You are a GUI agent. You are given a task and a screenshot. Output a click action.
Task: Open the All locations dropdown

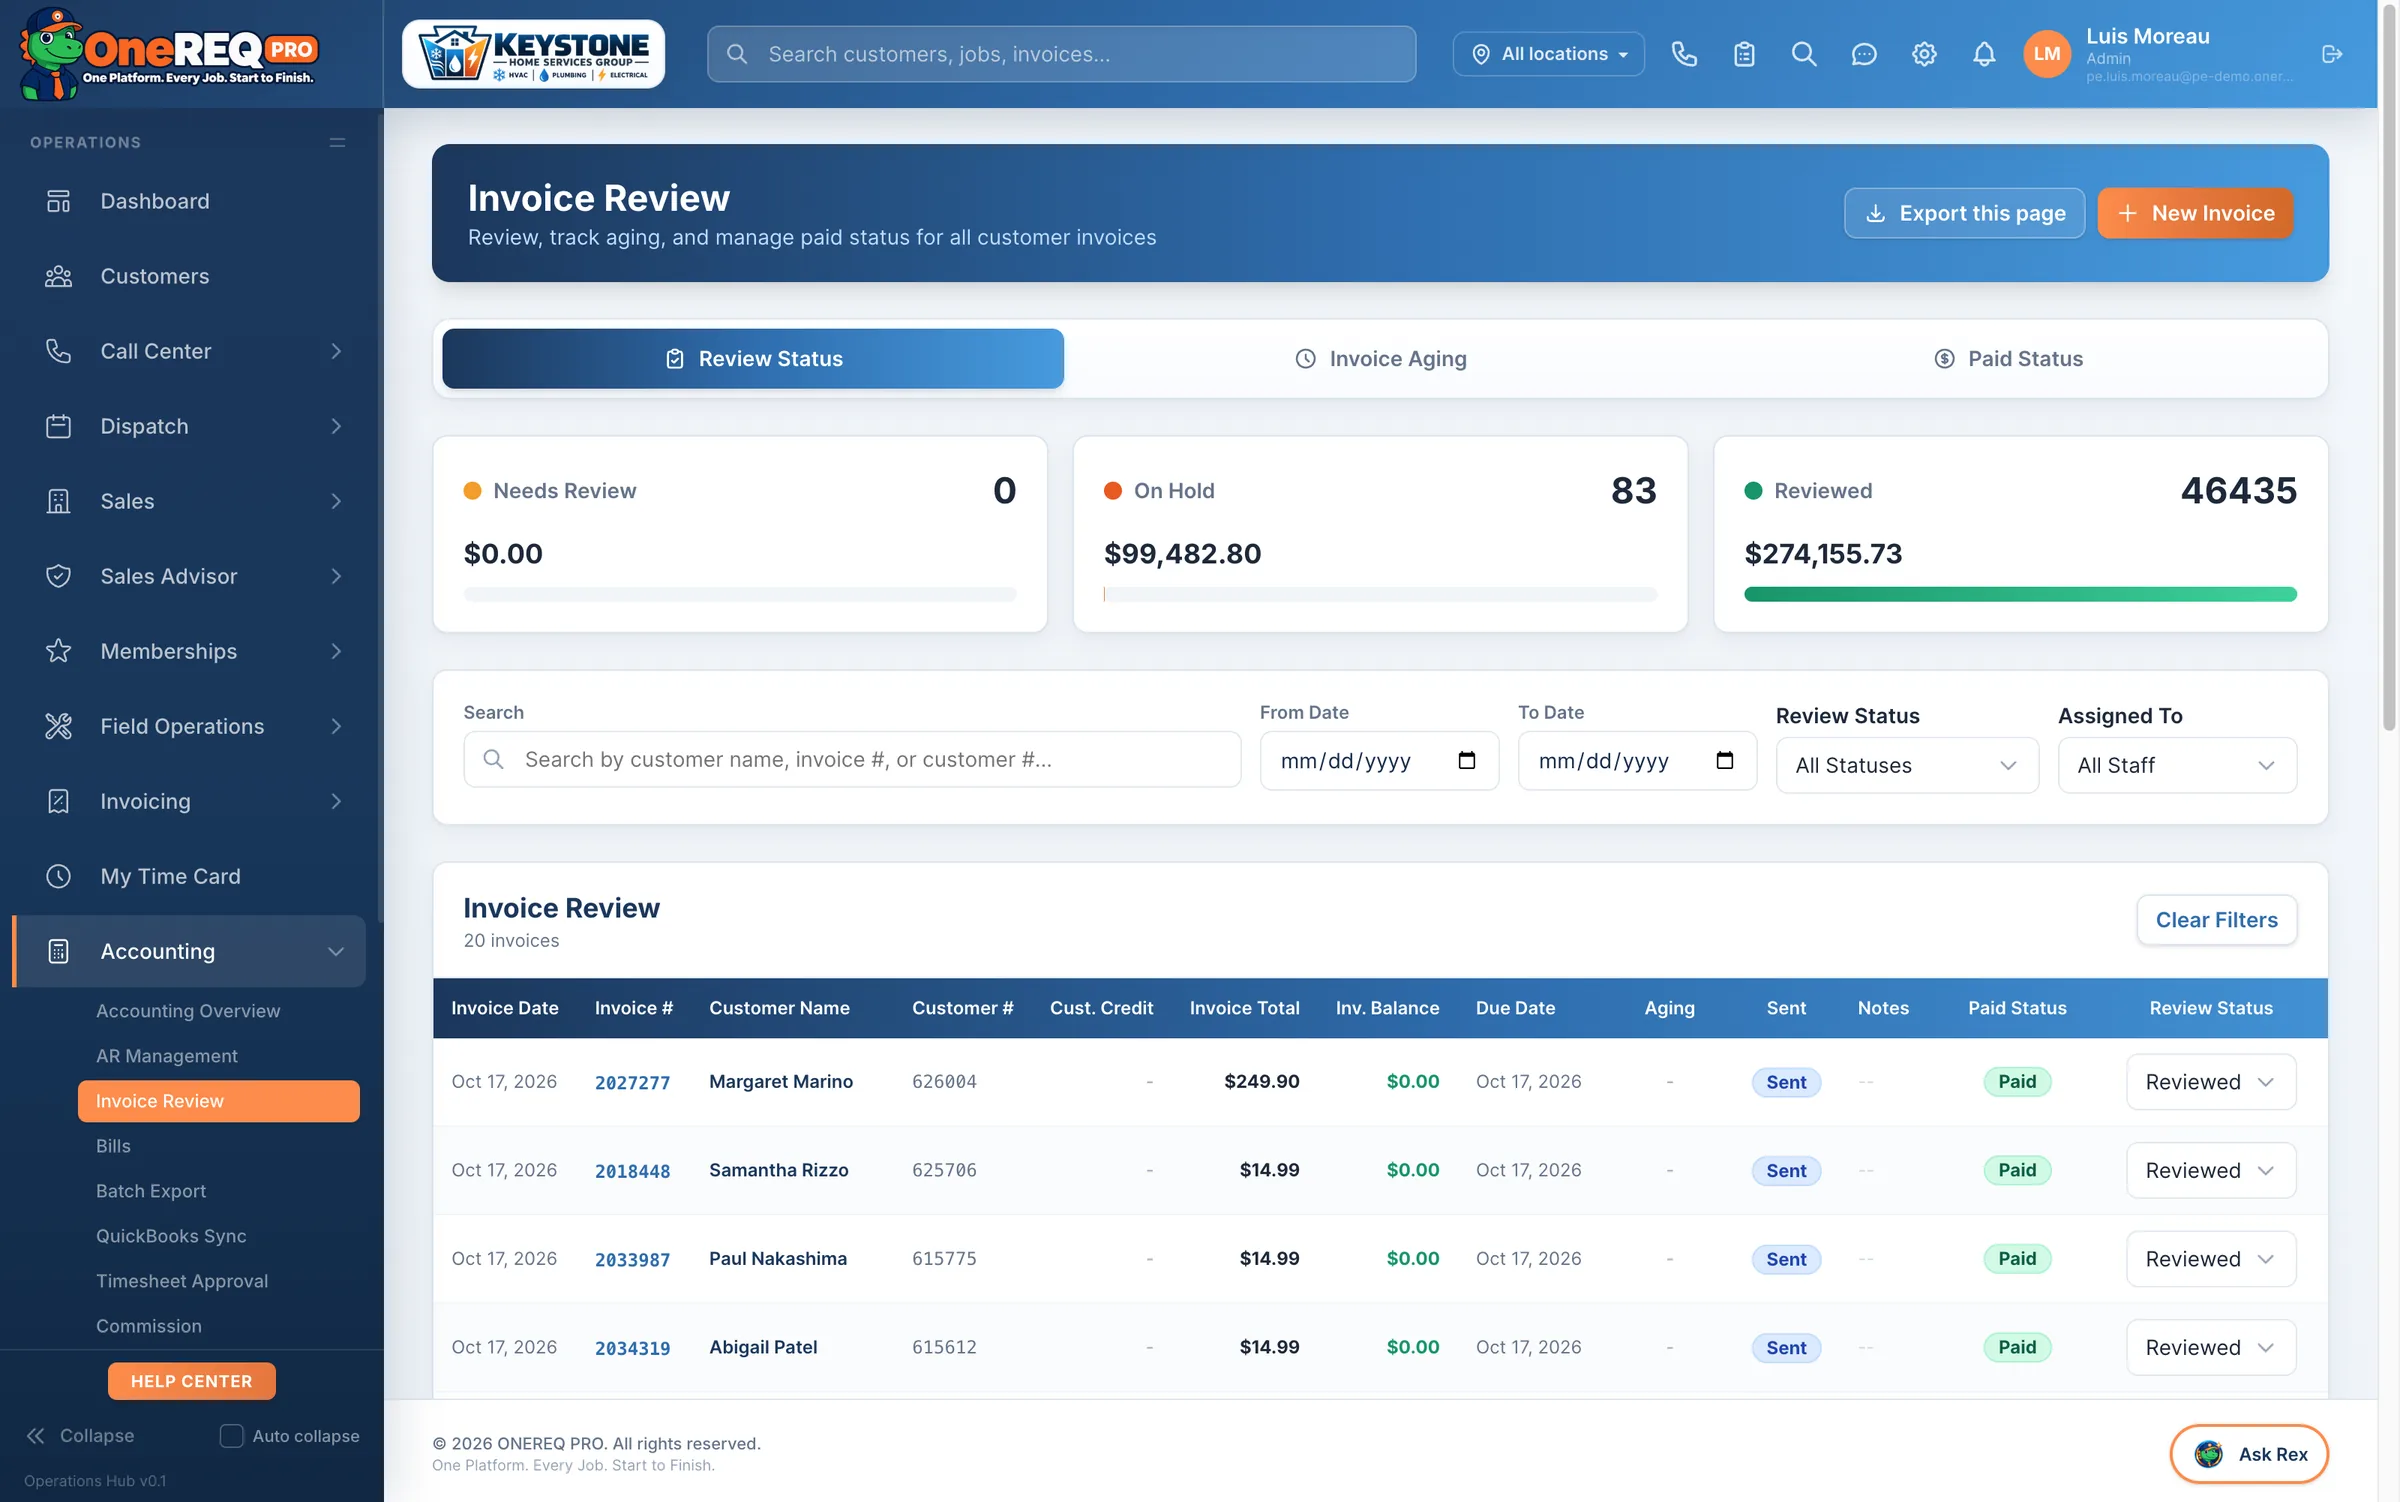pyautogui.click(x=1548, y=54)
